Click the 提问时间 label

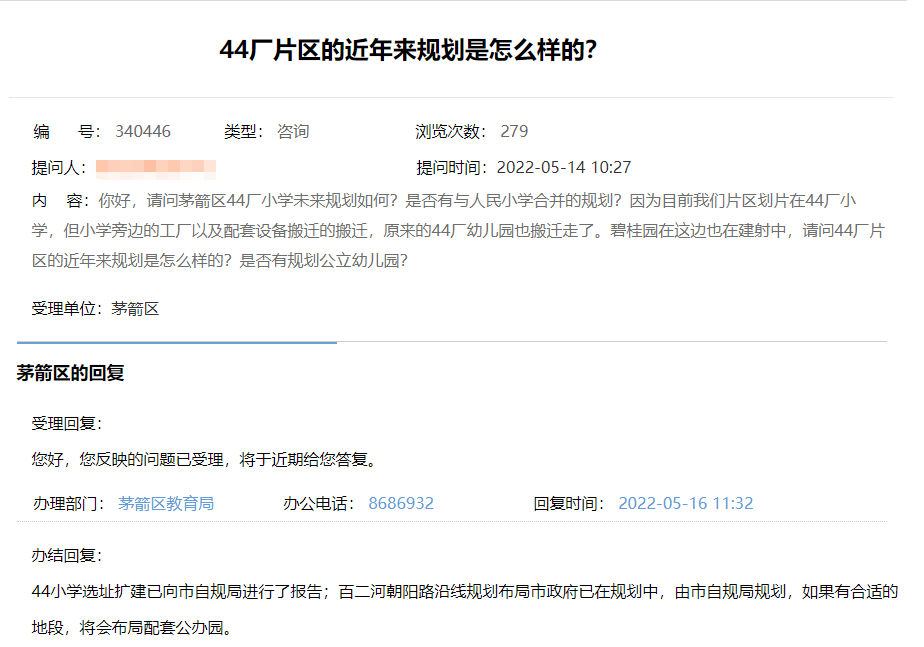pos(451,167)
